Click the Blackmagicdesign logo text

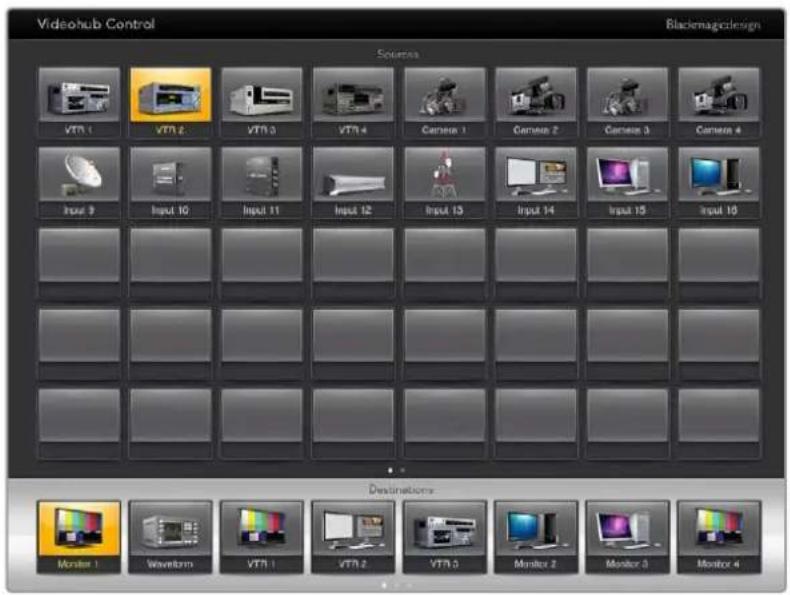tap(712, 24)
